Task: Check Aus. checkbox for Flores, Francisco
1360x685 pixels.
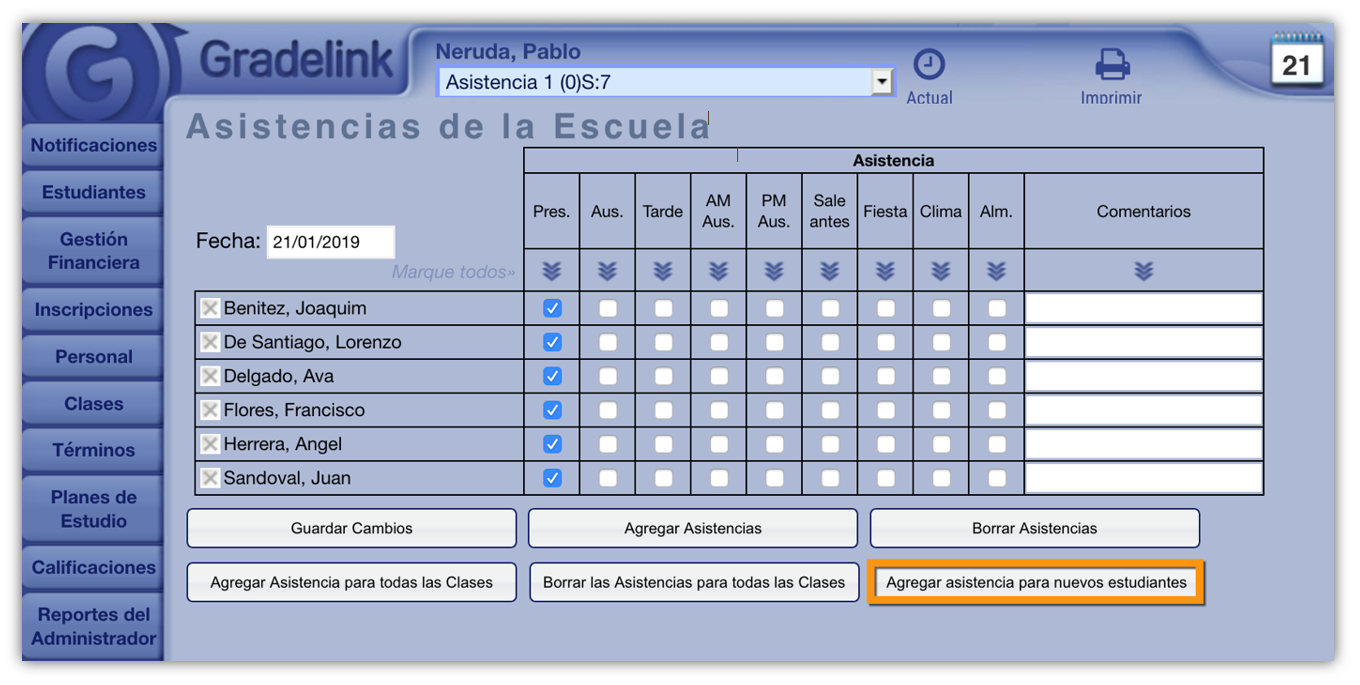Action: (607, 410)
